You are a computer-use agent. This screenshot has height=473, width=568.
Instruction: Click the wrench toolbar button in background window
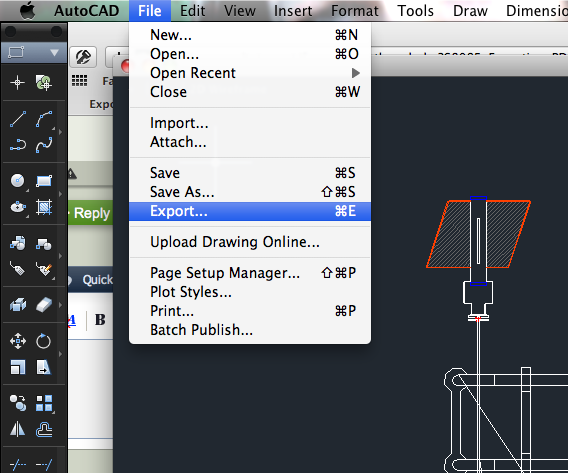[x=83, y=57]
